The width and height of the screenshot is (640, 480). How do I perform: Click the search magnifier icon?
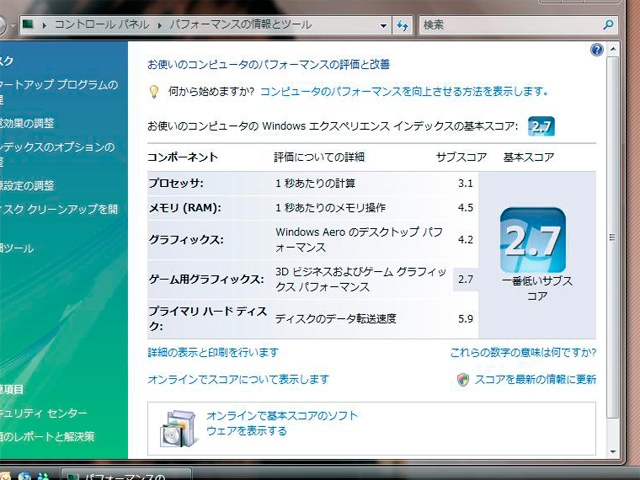click(608, 25)
